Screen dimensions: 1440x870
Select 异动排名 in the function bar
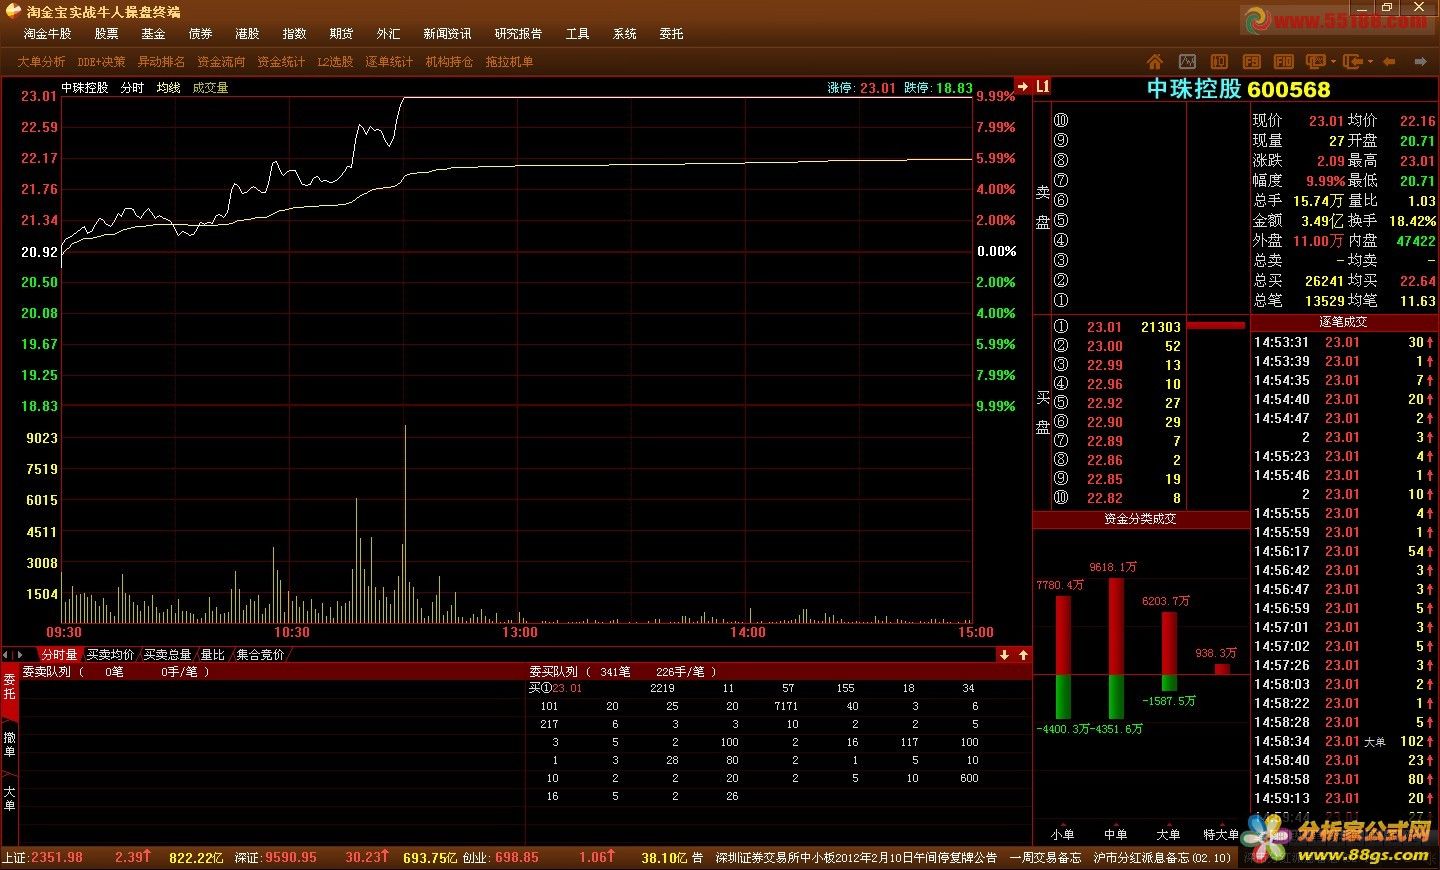pyautogui.click(x=162, y=62)
